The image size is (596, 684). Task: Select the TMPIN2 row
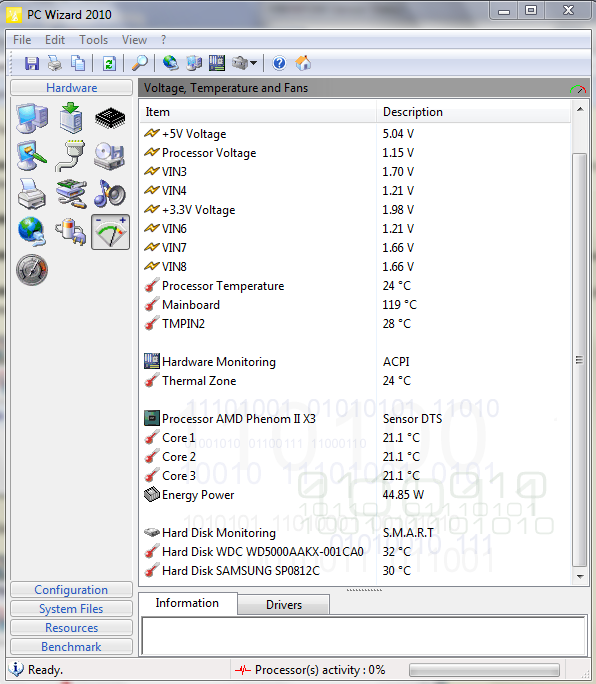(355, 324)
